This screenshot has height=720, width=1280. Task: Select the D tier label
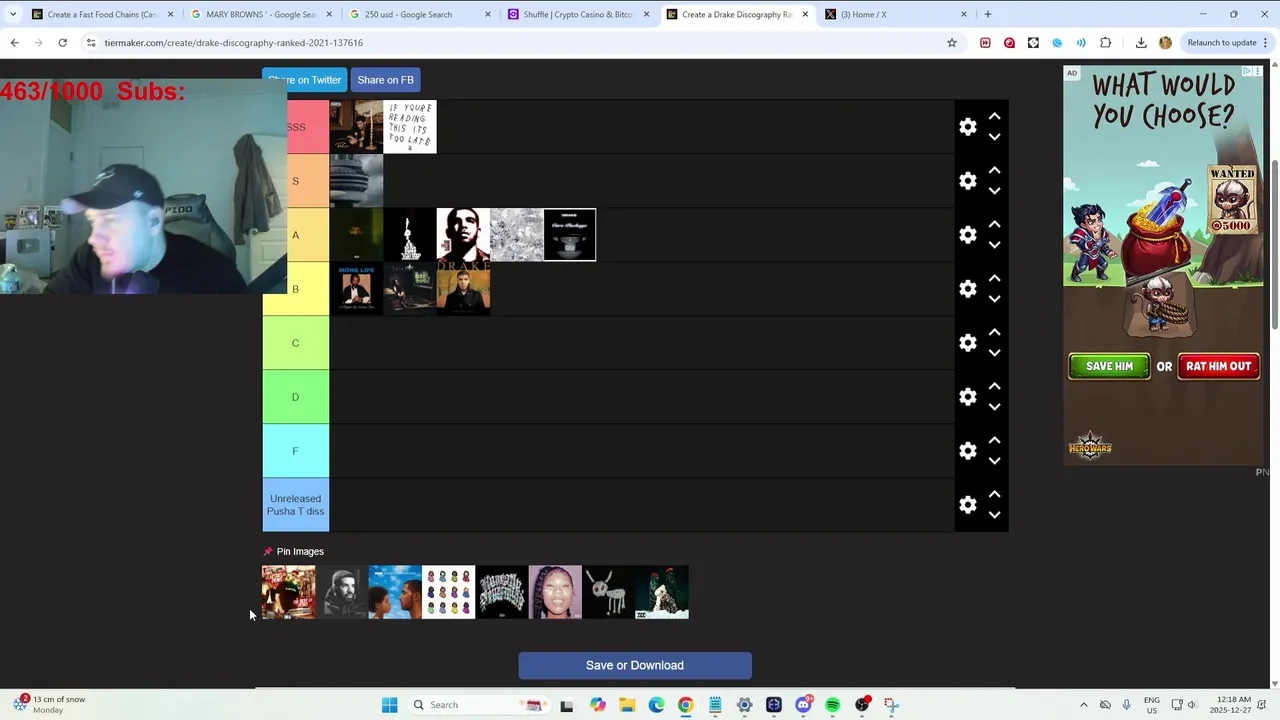[295, 397]
